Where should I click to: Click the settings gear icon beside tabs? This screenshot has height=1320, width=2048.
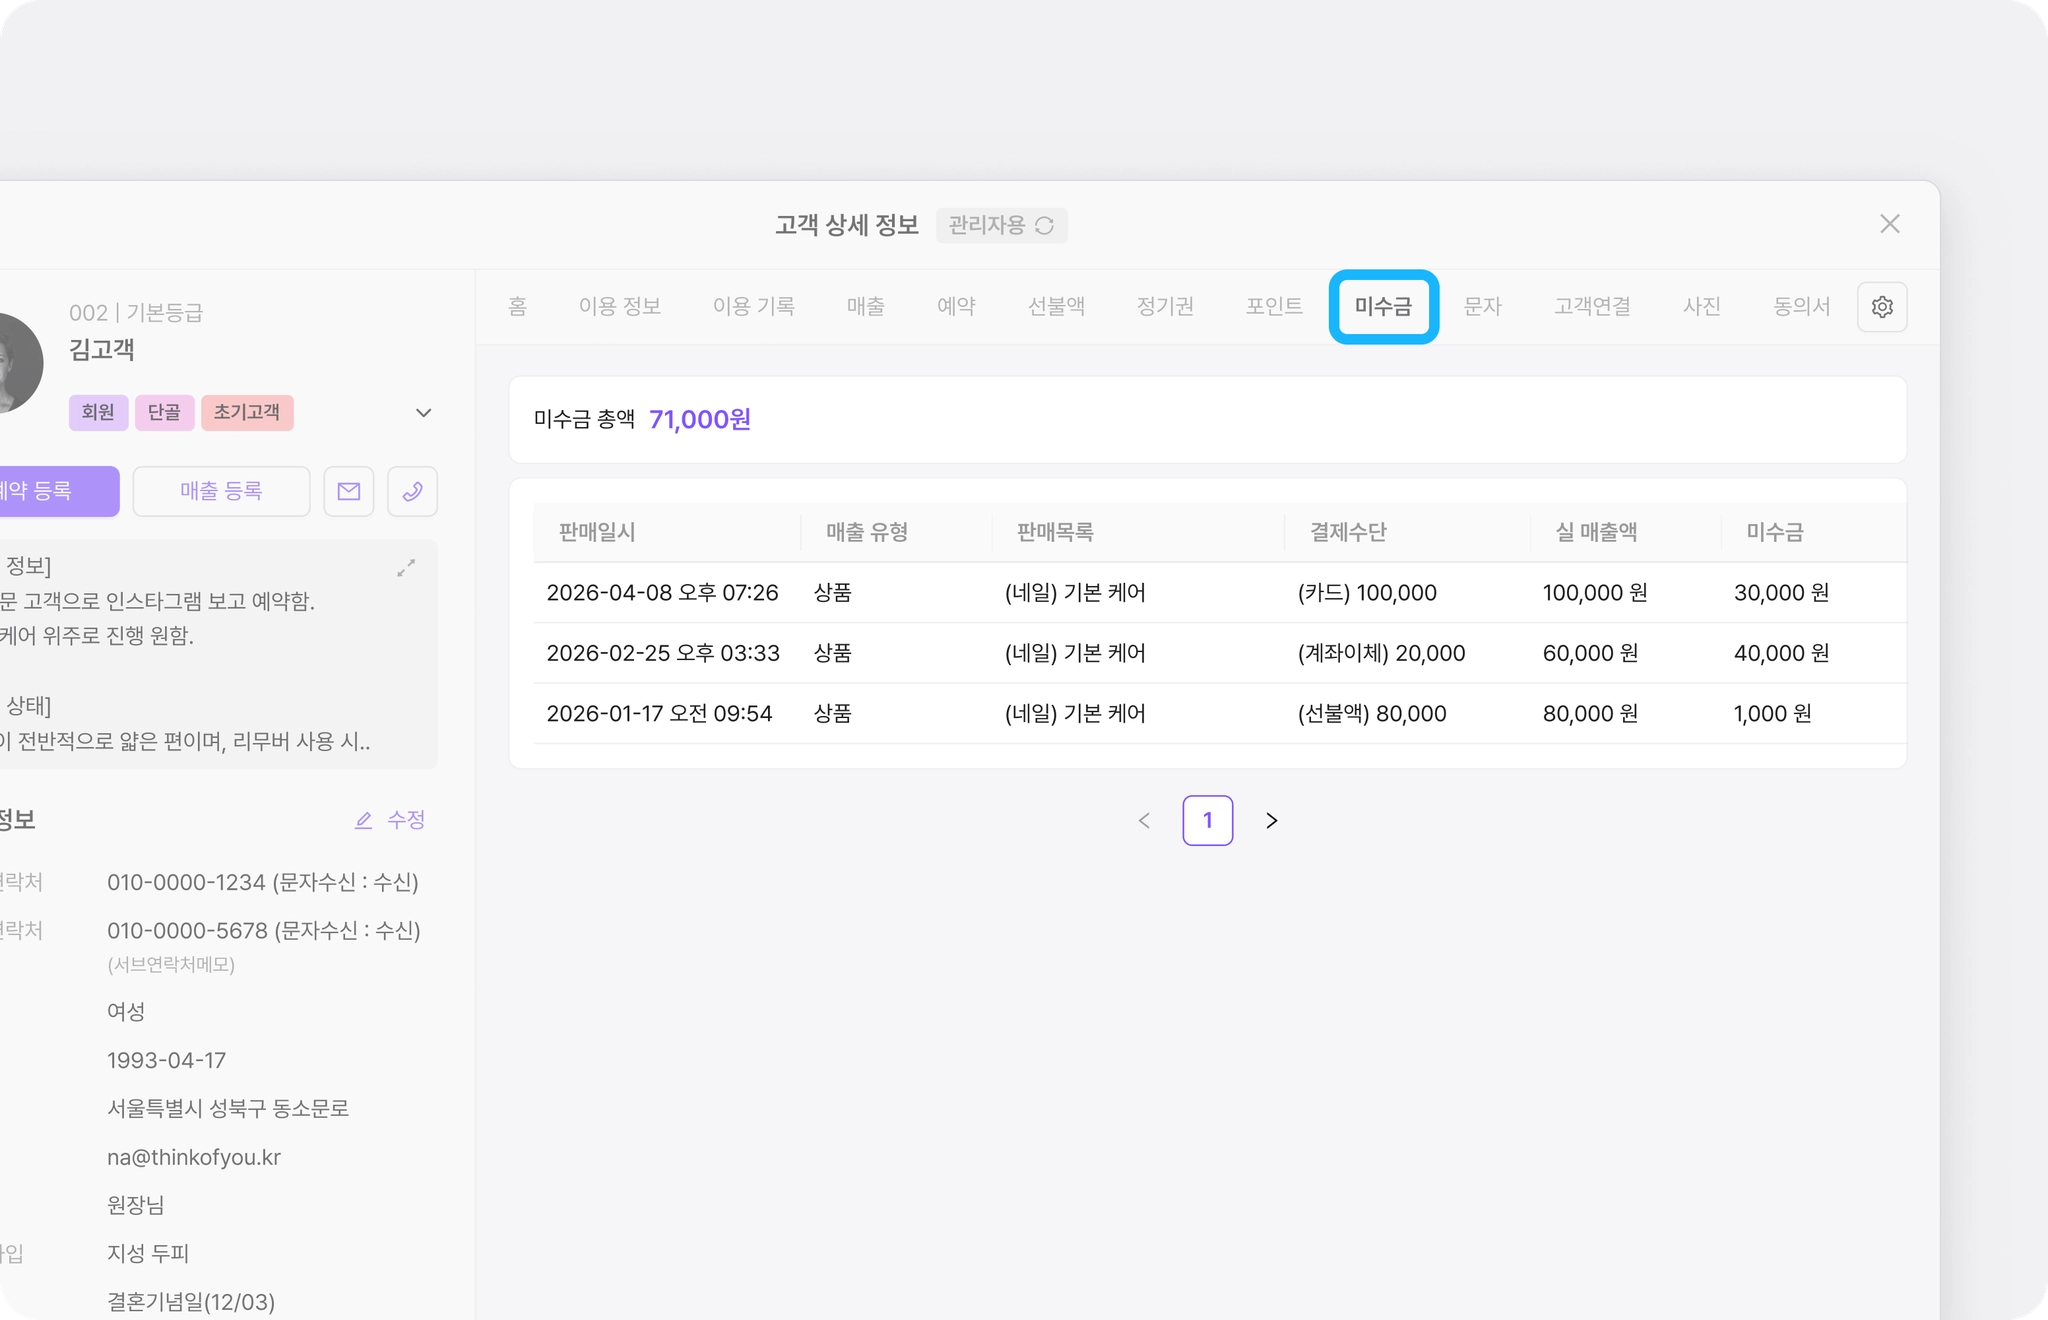[x=1881, y=307]
